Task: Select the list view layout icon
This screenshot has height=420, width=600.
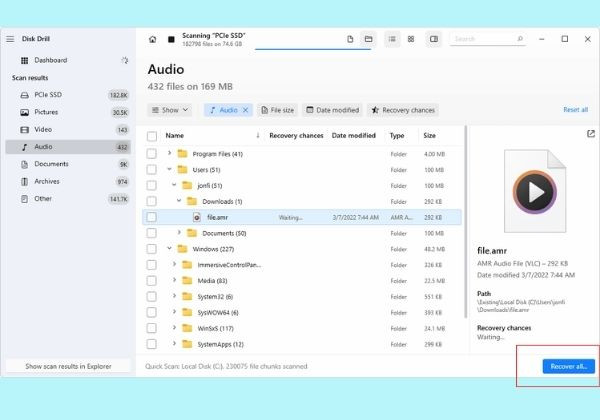Action: 392,39
